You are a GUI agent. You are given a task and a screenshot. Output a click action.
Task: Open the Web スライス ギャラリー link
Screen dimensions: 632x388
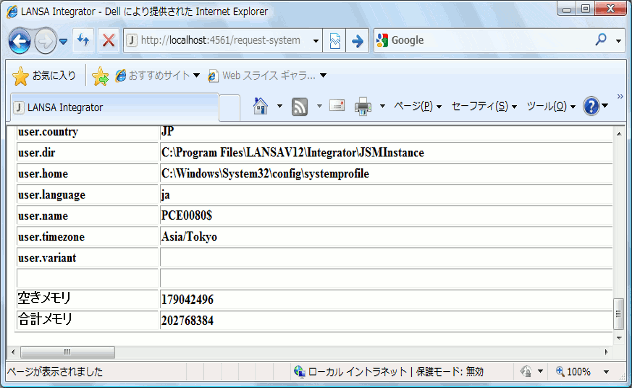pyautogui.click(x=261, y=75)
